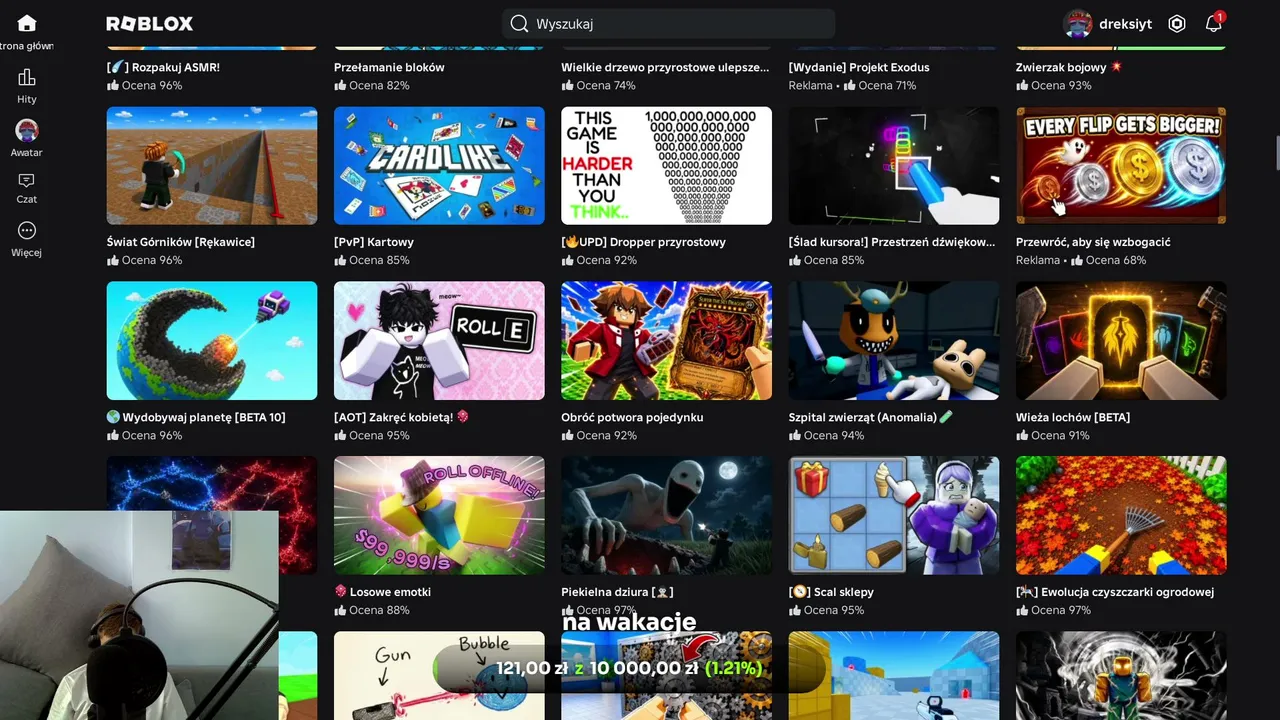1280x720 pixels.
Task: Click 'Ocena 88%' under Losowe emotki
Action: (x=372, y=610)
